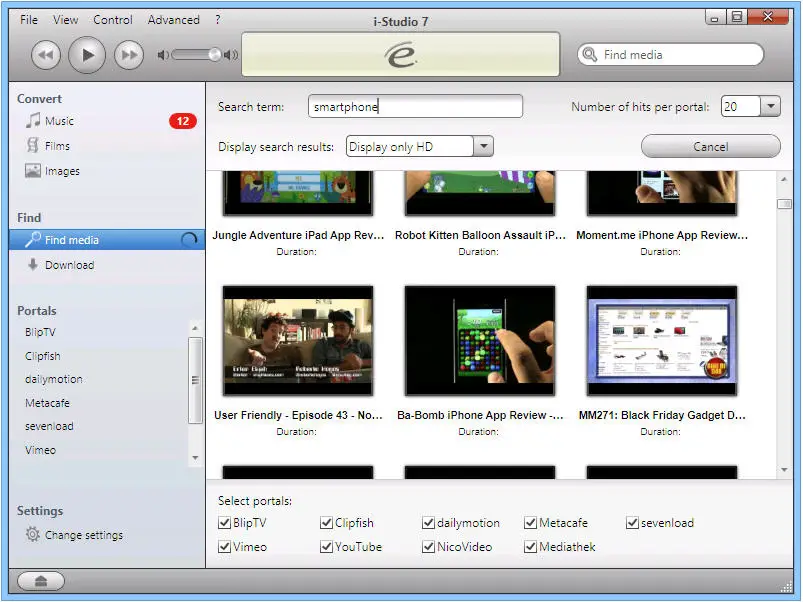Open Change settings via the gear icon
Viewport: 803px width, 602px height.
coord(33,535)
